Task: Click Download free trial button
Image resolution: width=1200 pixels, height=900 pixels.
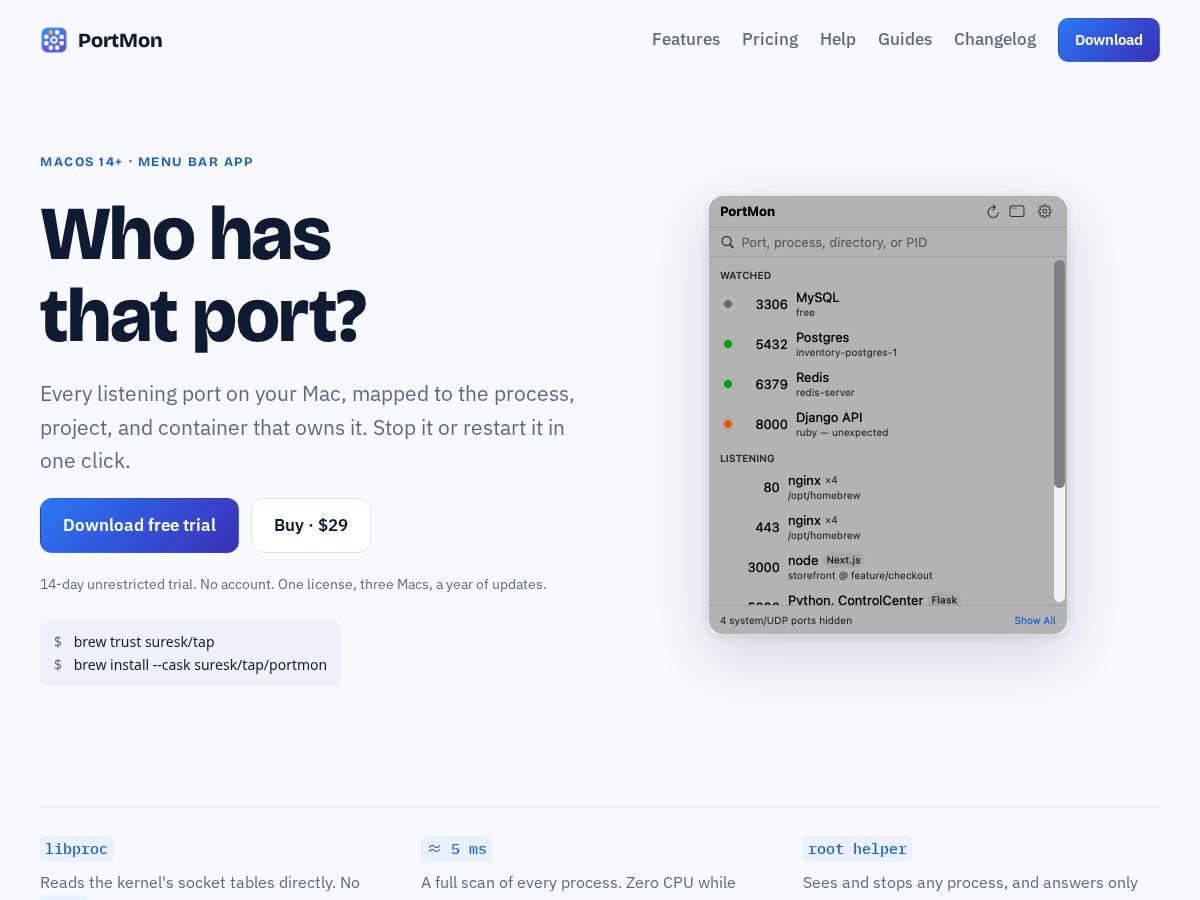Action: pos(139,525)
